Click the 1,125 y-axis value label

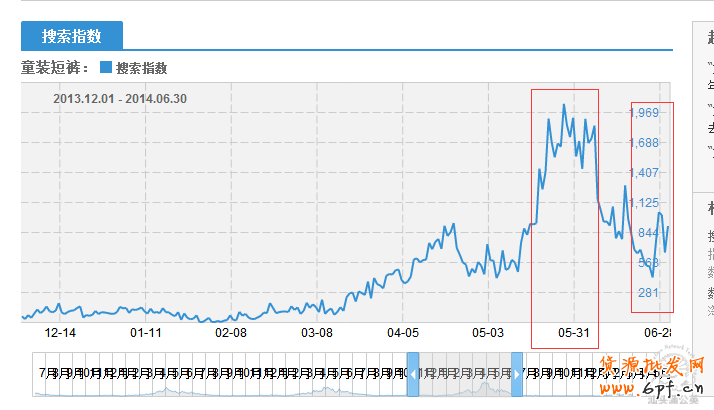(643, 203)
